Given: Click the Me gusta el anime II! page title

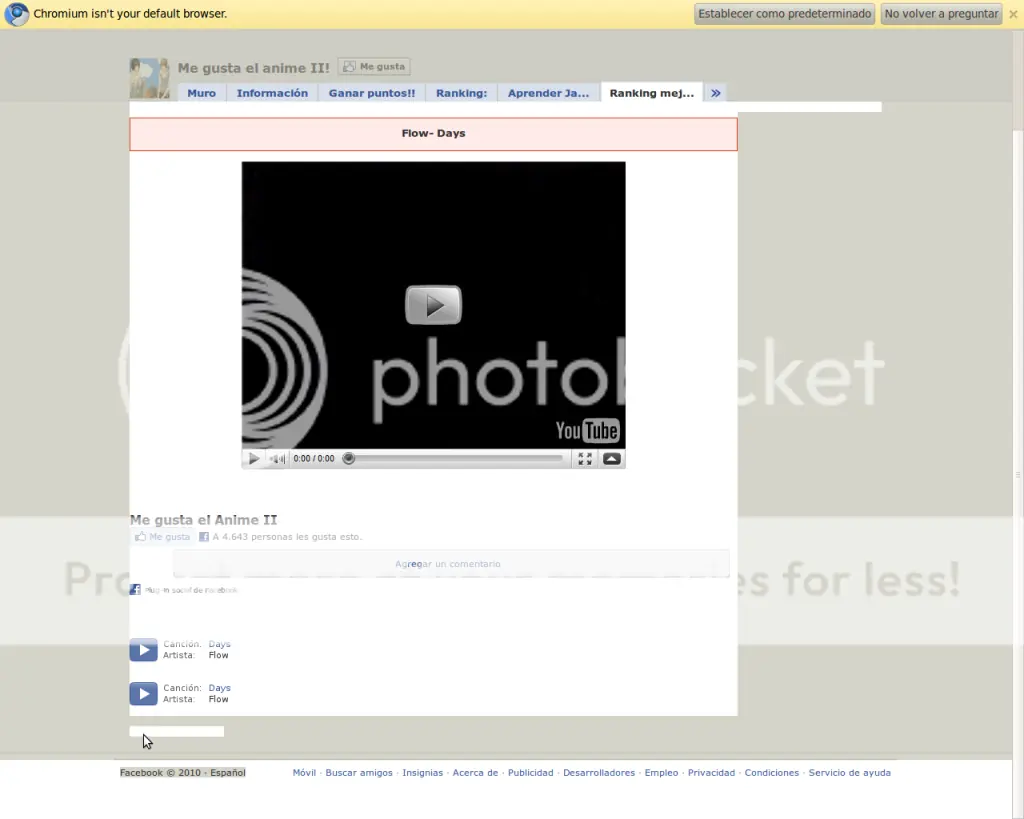Looking at the screenshot, I should coord(253,68).
